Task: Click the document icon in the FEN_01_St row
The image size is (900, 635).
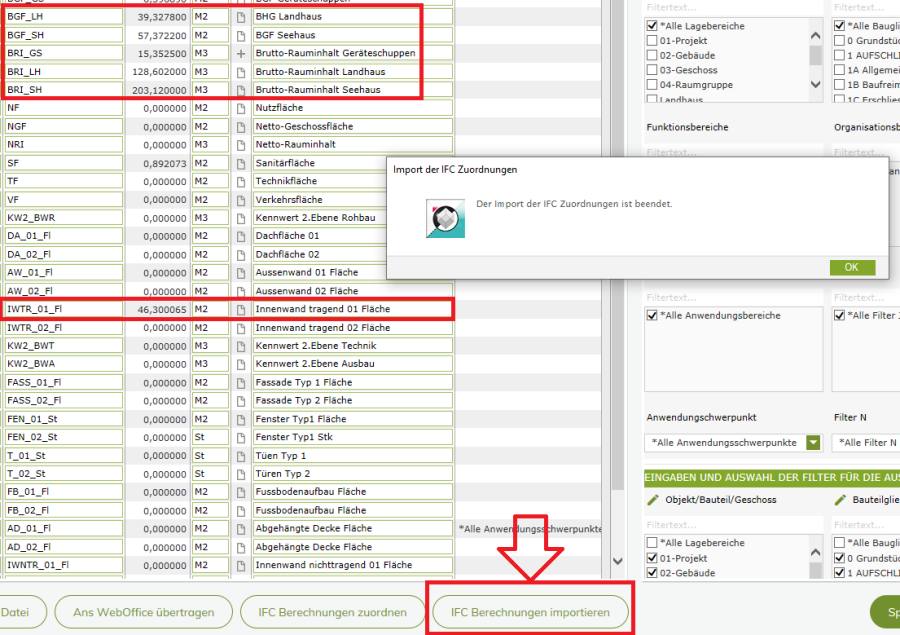Action: click(x=241, y=419)
